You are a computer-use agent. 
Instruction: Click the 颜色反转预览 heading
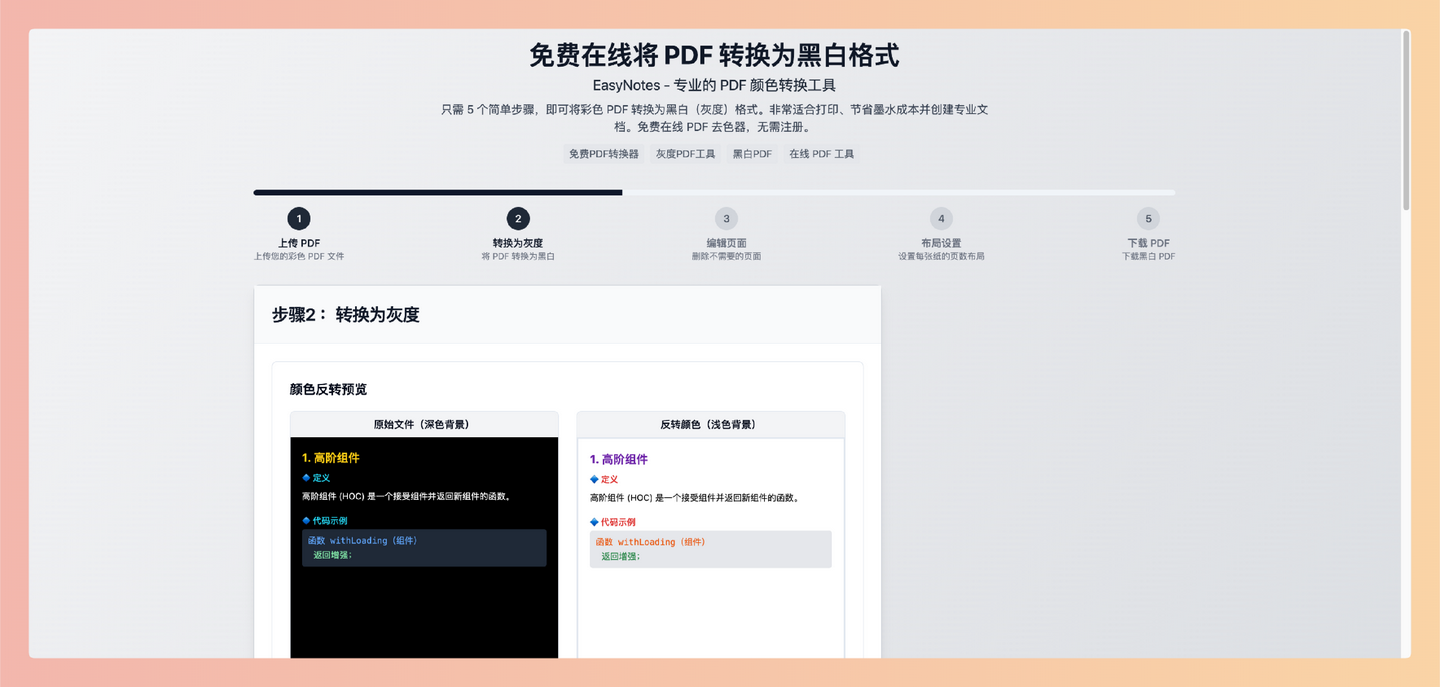[328, 389]
